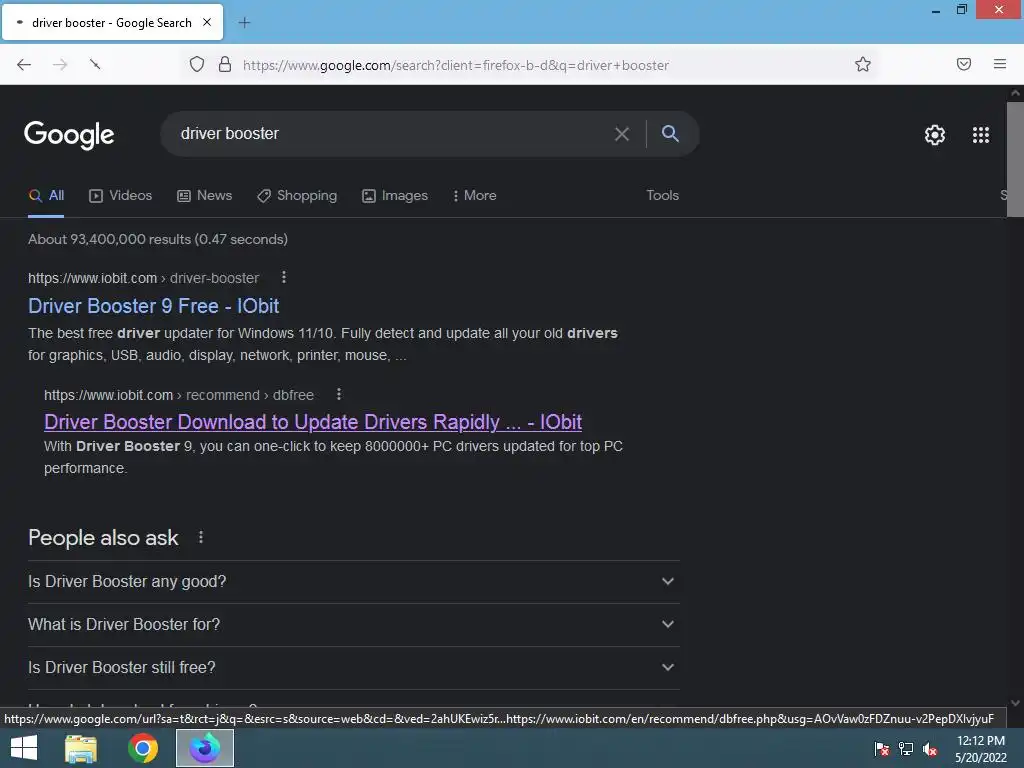Screen dimensions: 1024x768
Task: Expand 'Is Driver Booster still free?' question
Action: tap(353, 667)
